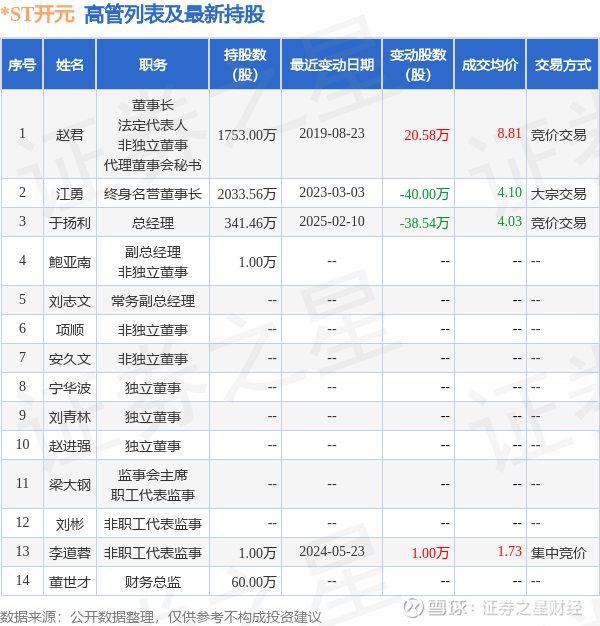Click the average price 4.03
The image size is (600, 626).
[x=509, y=221]
